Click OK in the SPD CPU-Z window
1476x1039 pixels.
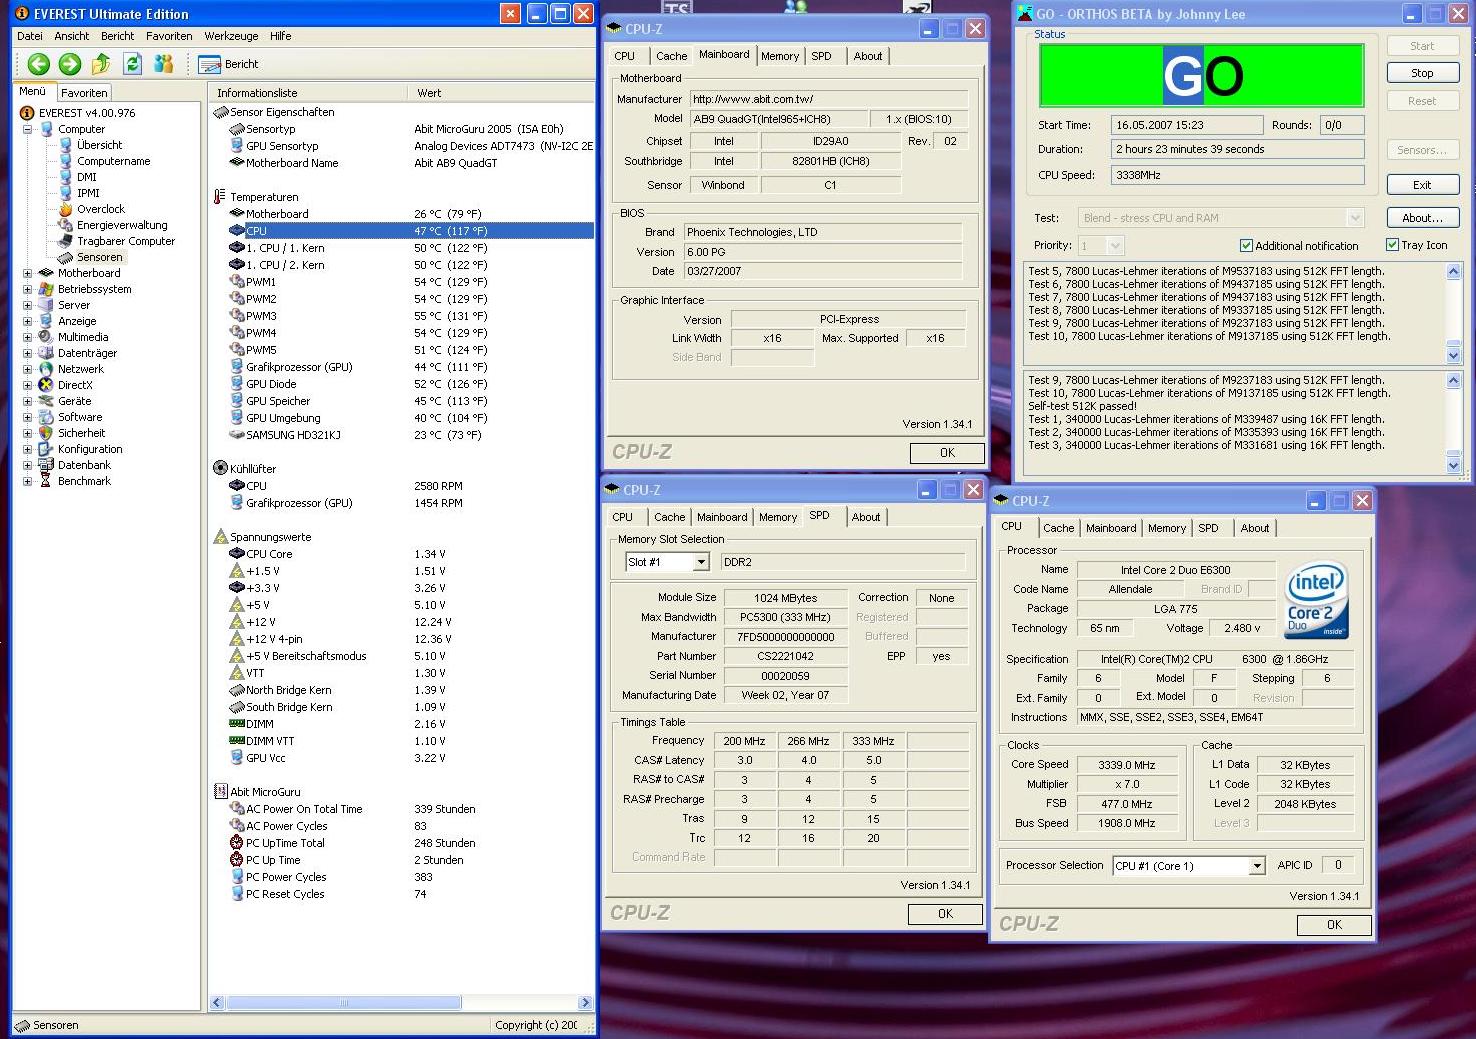[945, 914]
